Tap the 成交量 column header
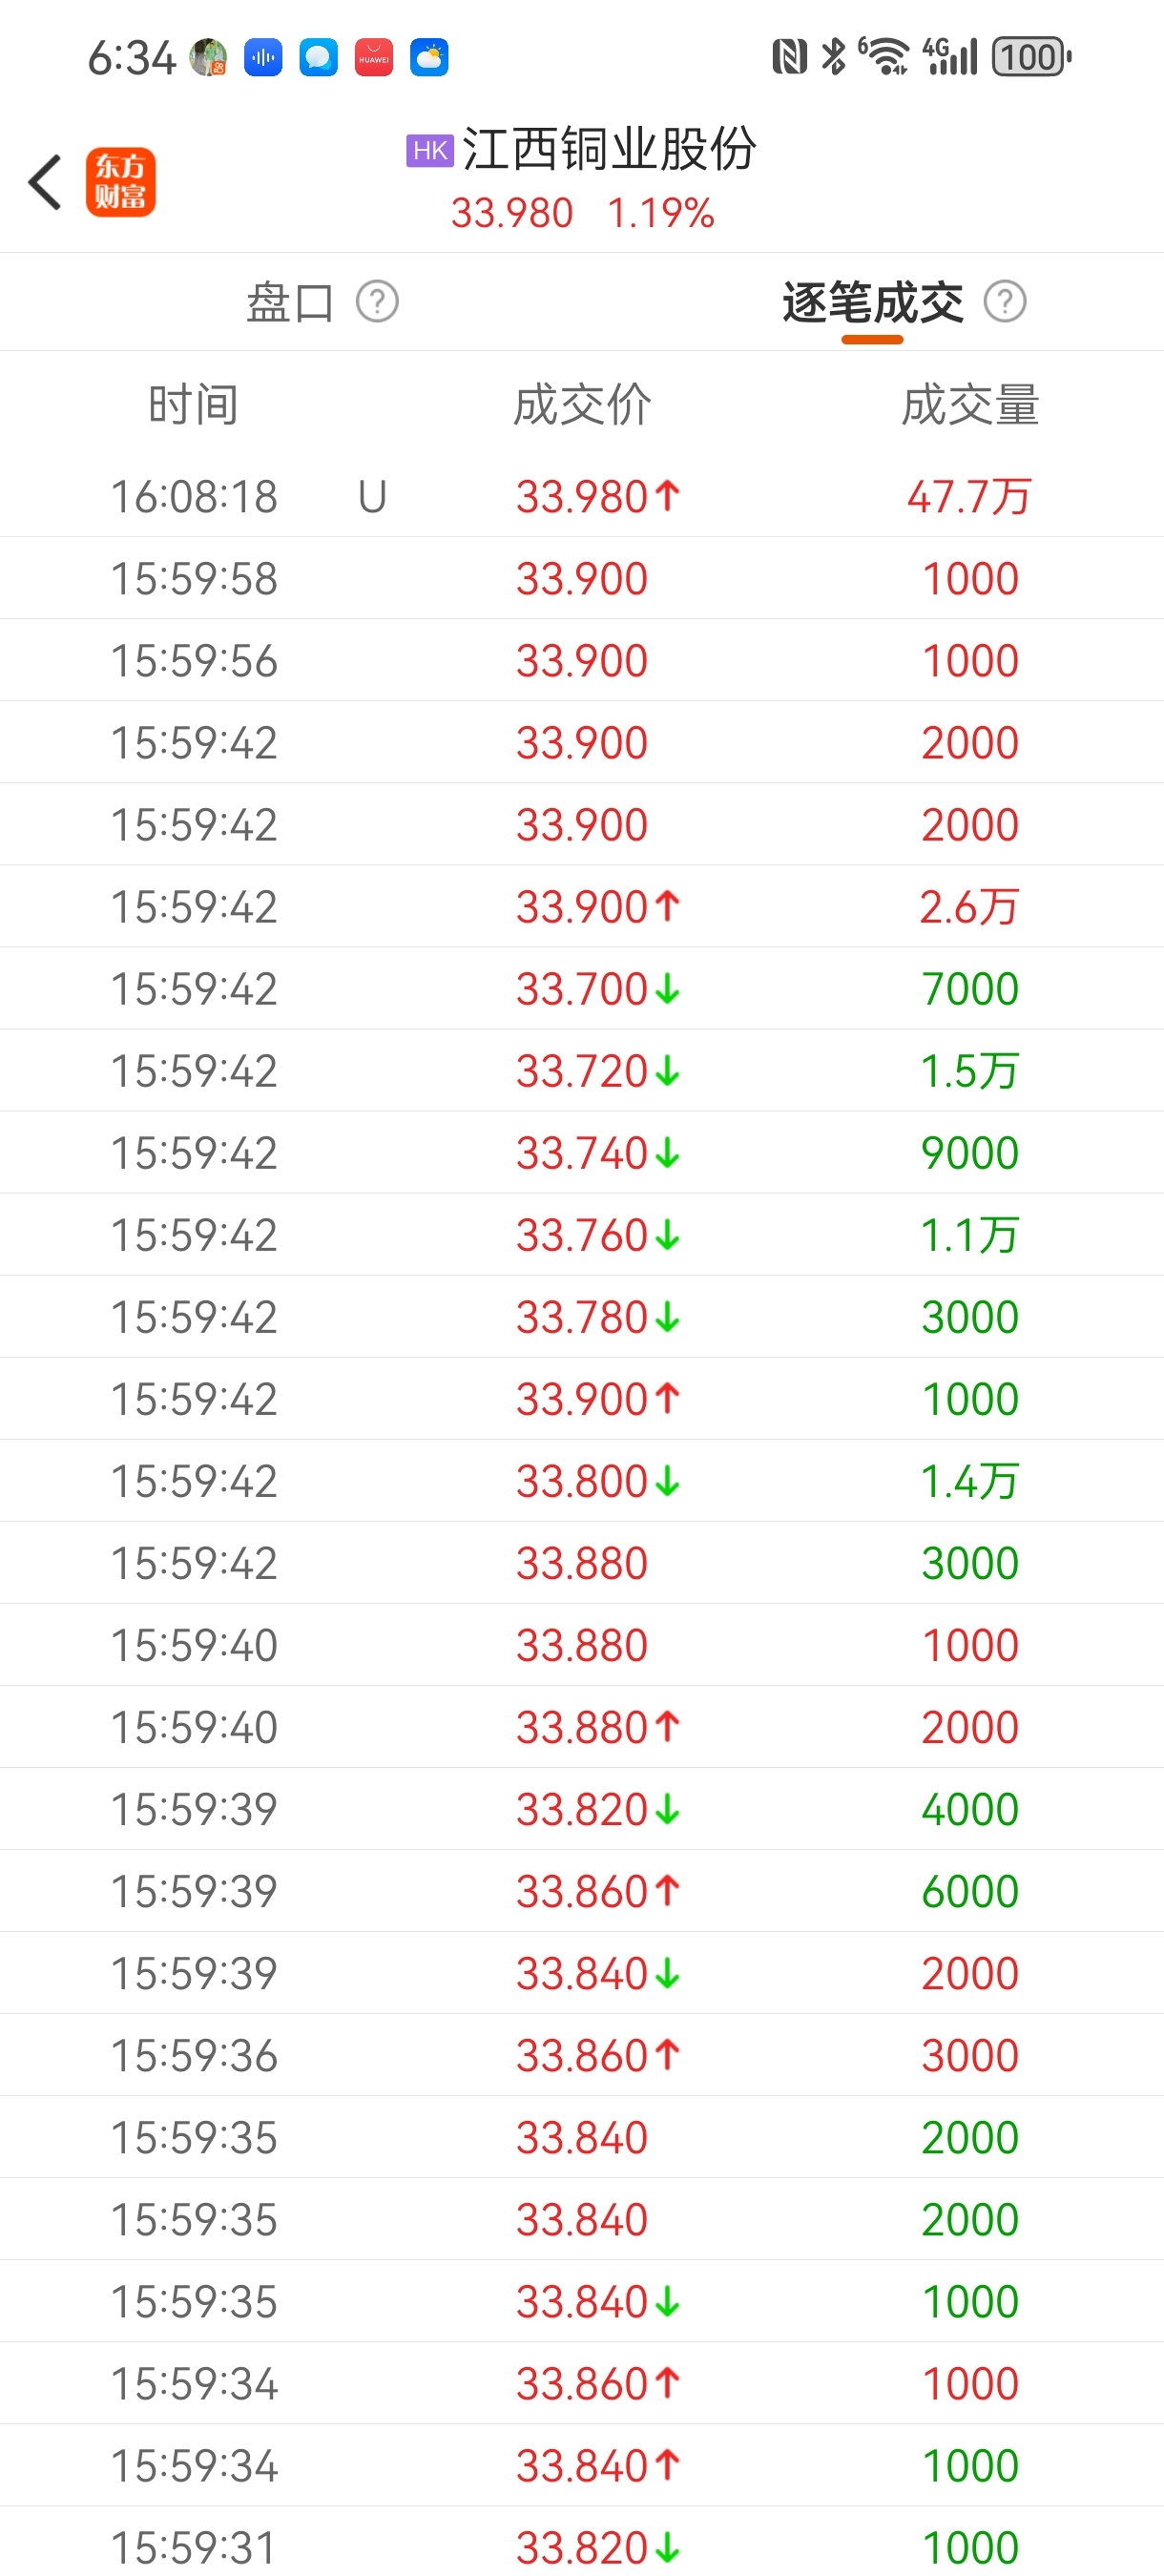 pos(969,405)
